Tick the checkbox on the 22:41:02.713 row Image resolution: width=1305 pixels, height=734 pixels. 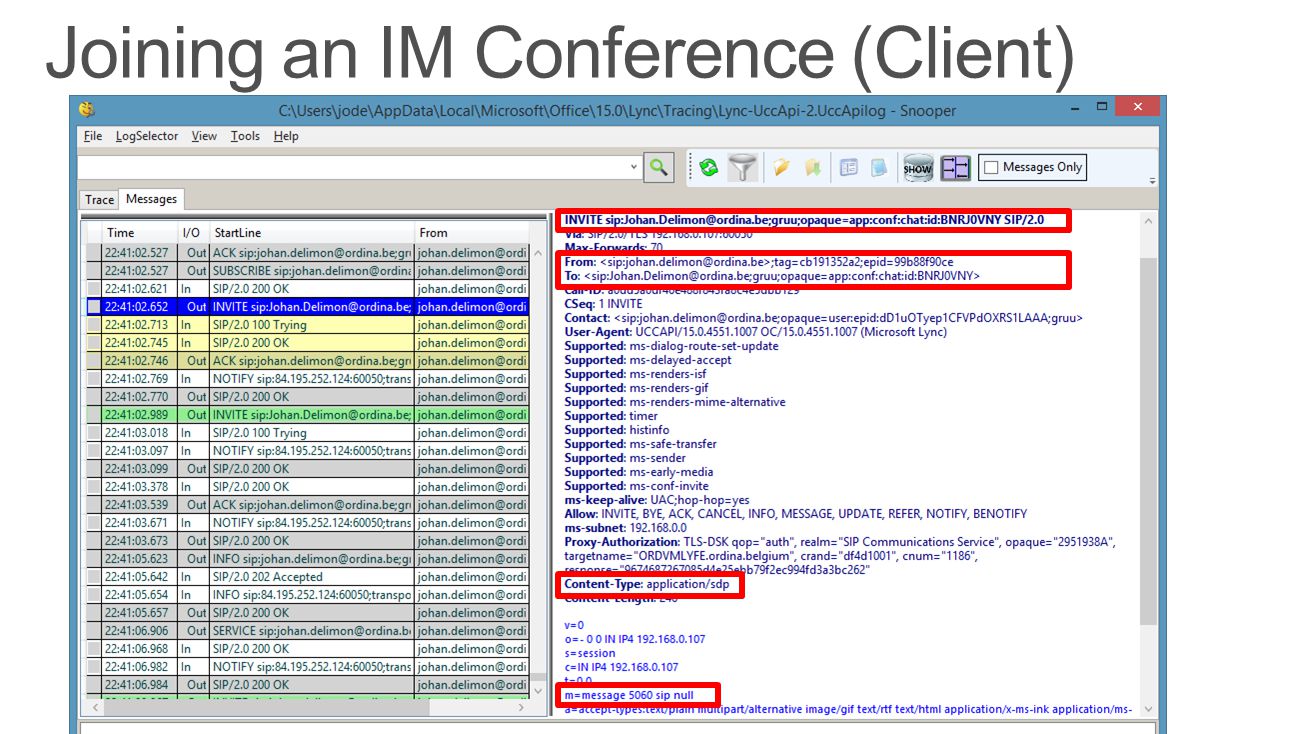click(x=94, y=325)
